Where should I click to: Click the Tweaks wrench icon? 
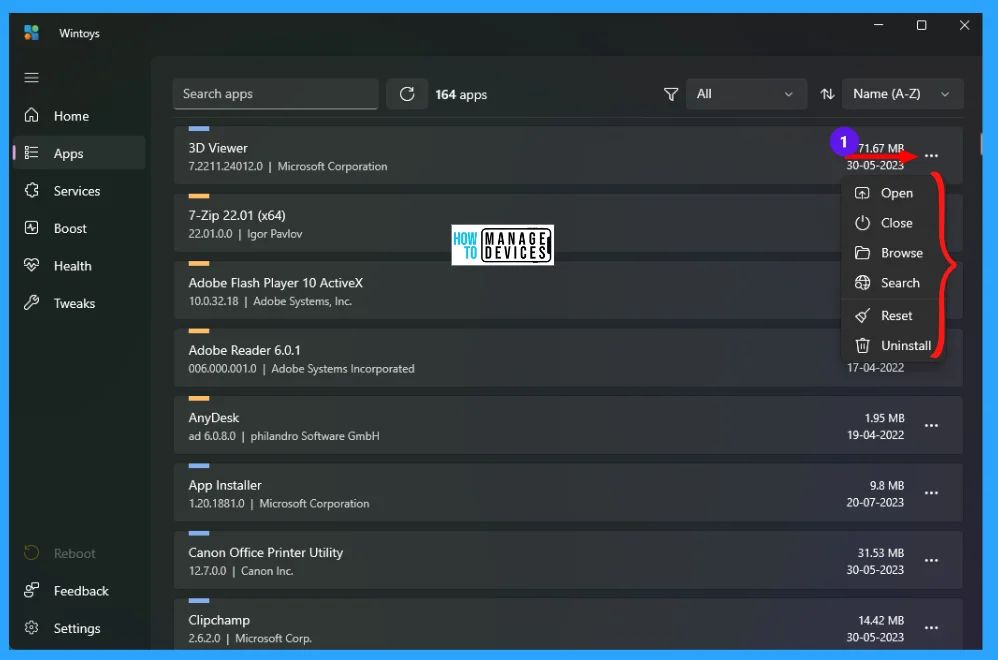pos(31,302)
